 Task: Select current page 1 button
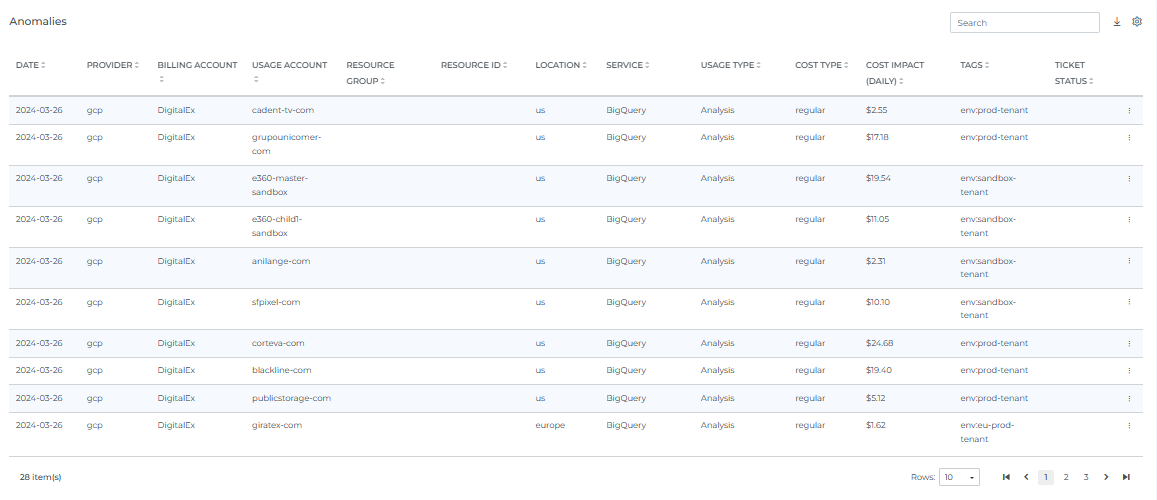click(x=1046, y=477)
